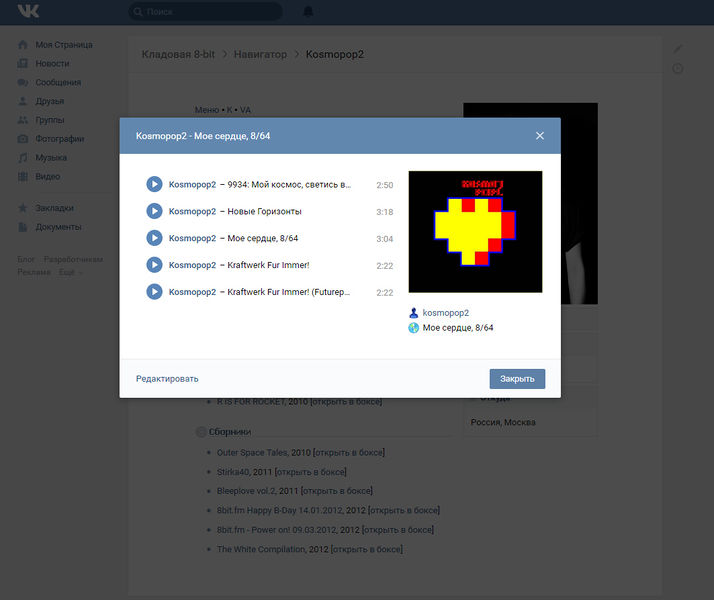Open Блог footer link
Viewport: 714px width, 600px height.
pyautogui.click(x=26, y=259)
